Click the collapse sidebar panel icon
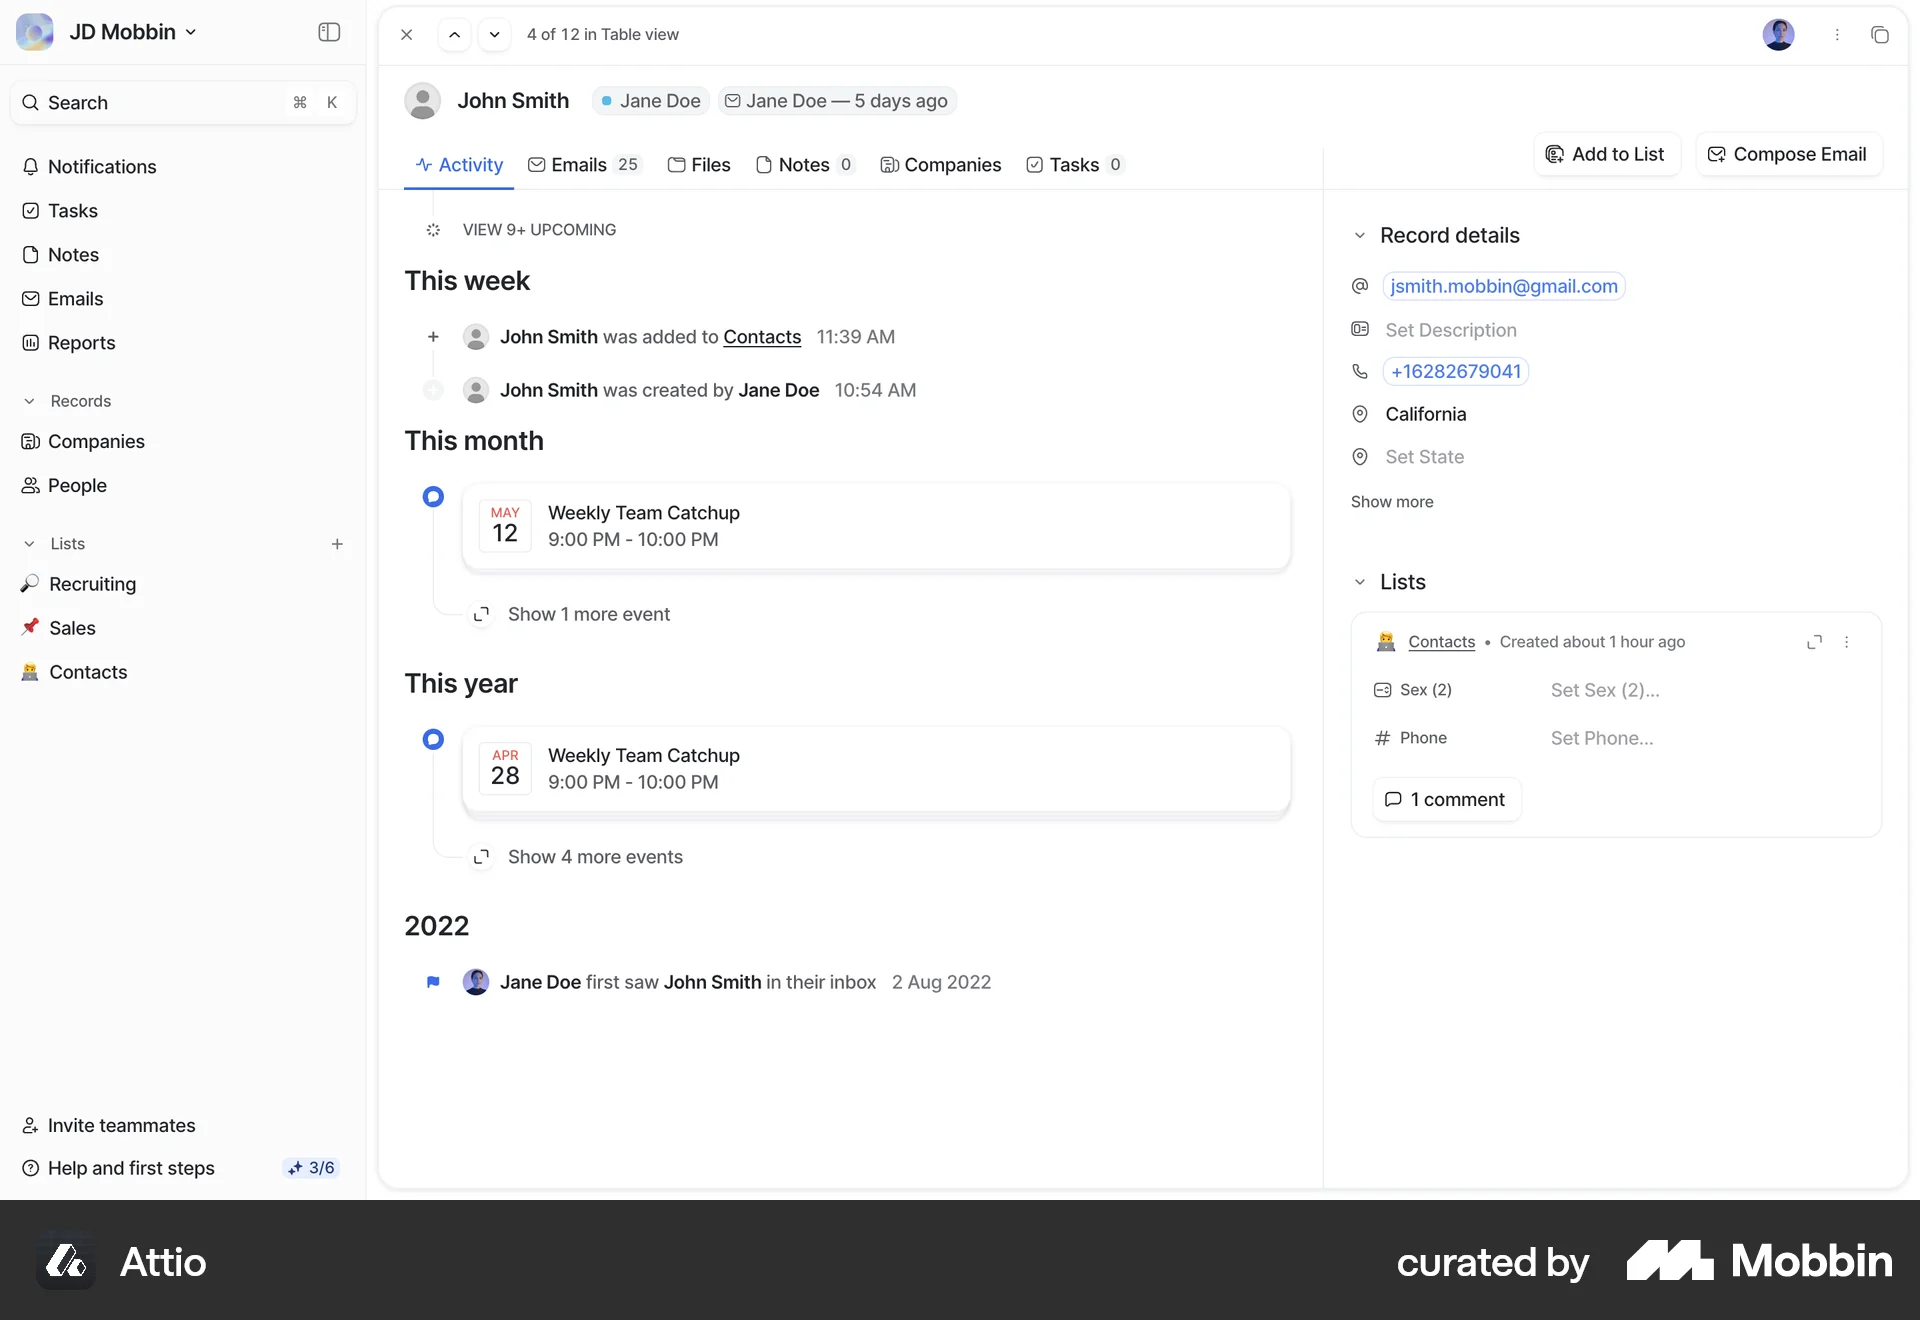The width and height of the screenshot is (1920, 1320). pyautogui.click(x=328, y=32)
